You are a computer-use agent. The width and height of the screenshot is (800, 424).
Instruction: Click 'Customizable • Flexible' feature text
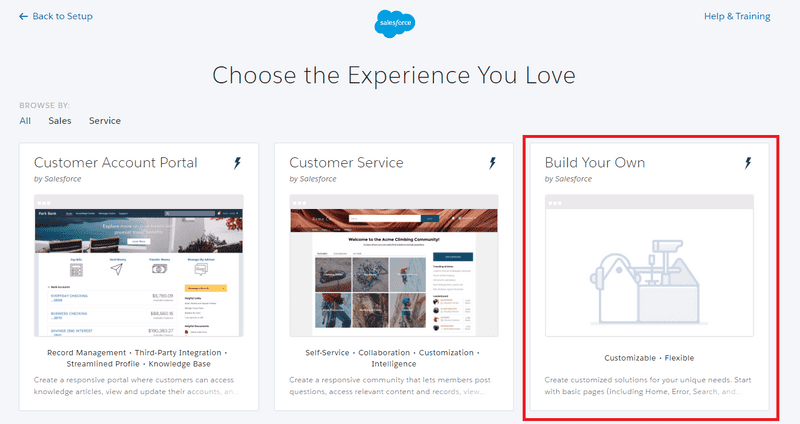(649, 358)
